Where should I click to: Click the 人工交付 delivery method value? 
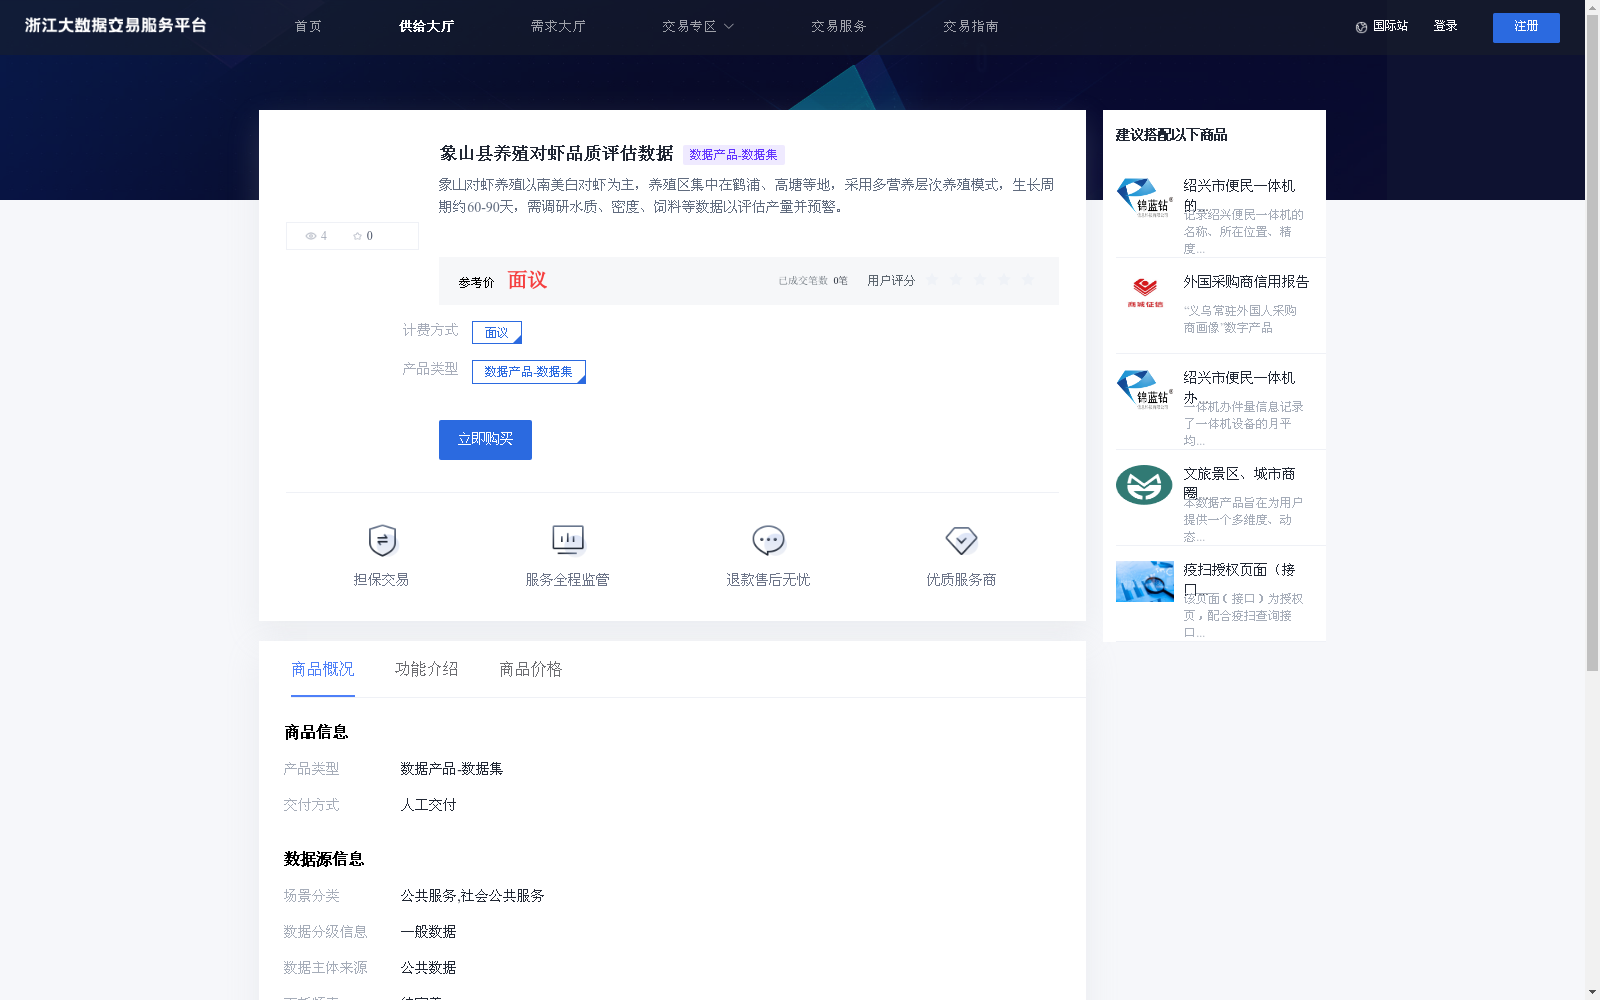coord(428,805)
